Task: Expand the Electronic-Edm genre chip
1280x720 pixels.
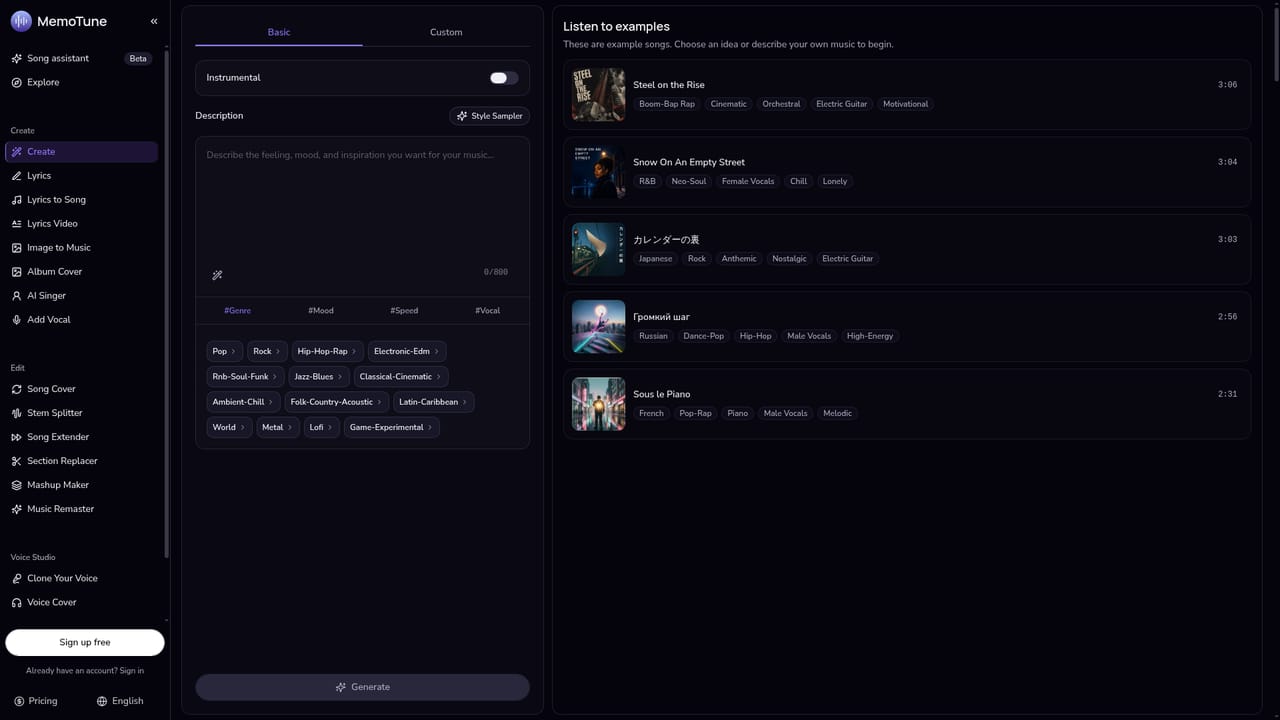Action: pyautogui.click(x=407, y=351)
